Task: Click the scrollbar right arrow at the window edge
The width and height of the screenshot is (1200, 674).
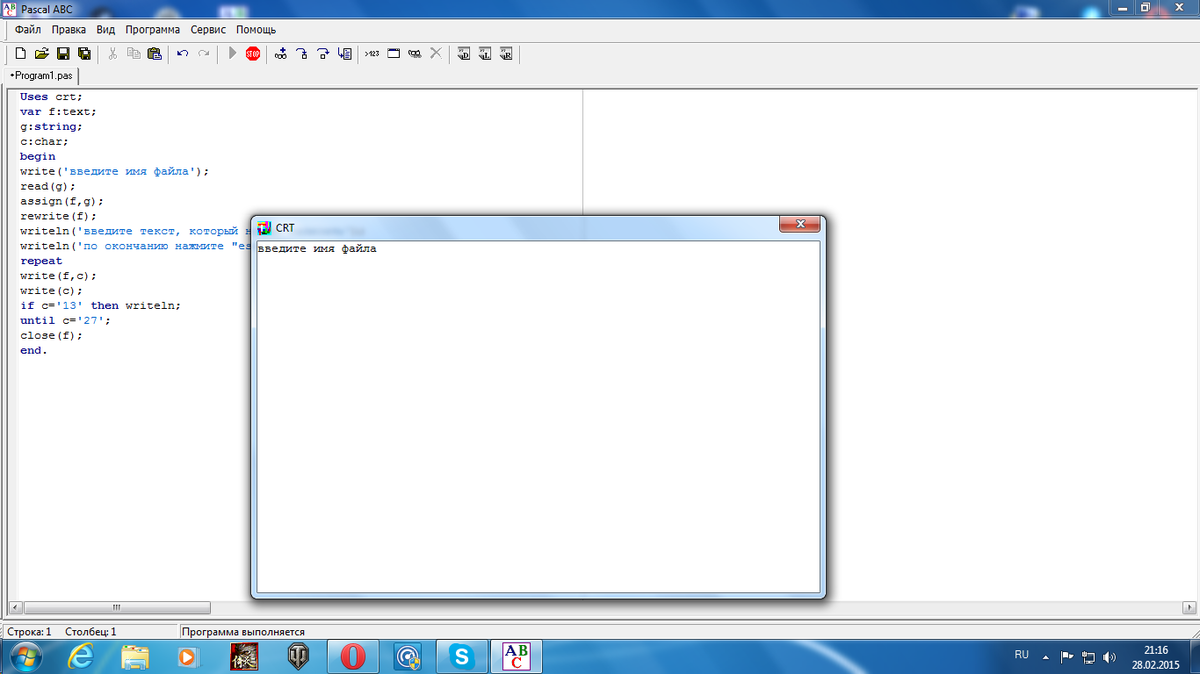Action: (1190, 607)
